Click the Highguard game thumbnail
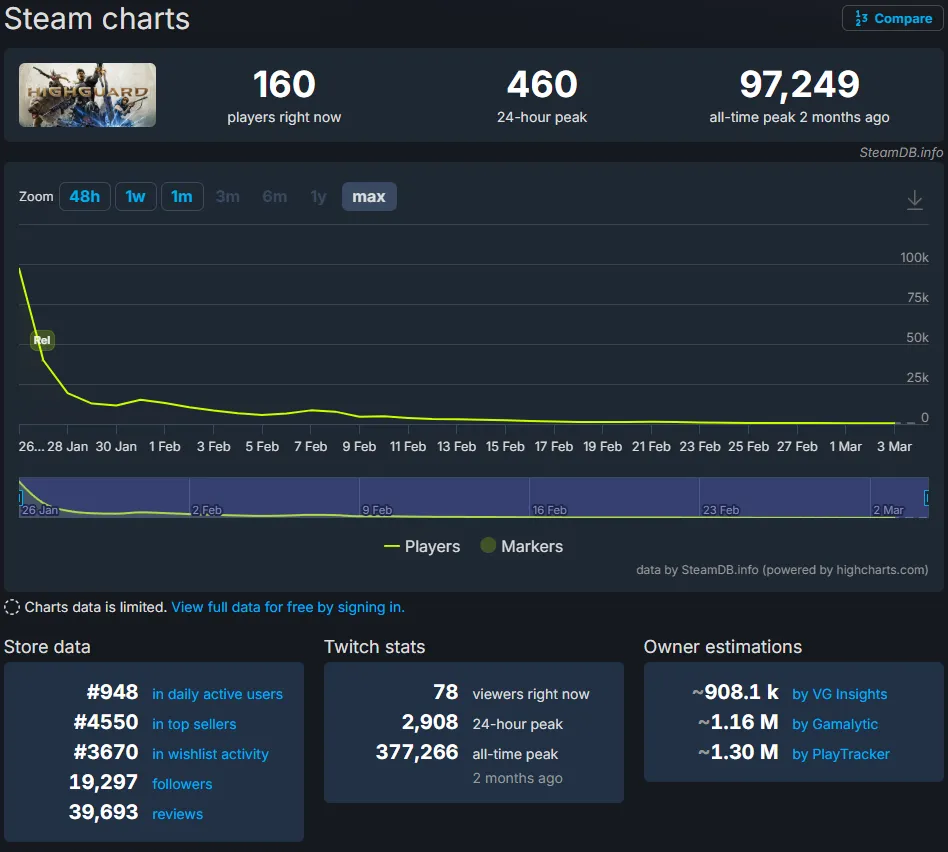The image size is (948, 852). pos(87,95)
